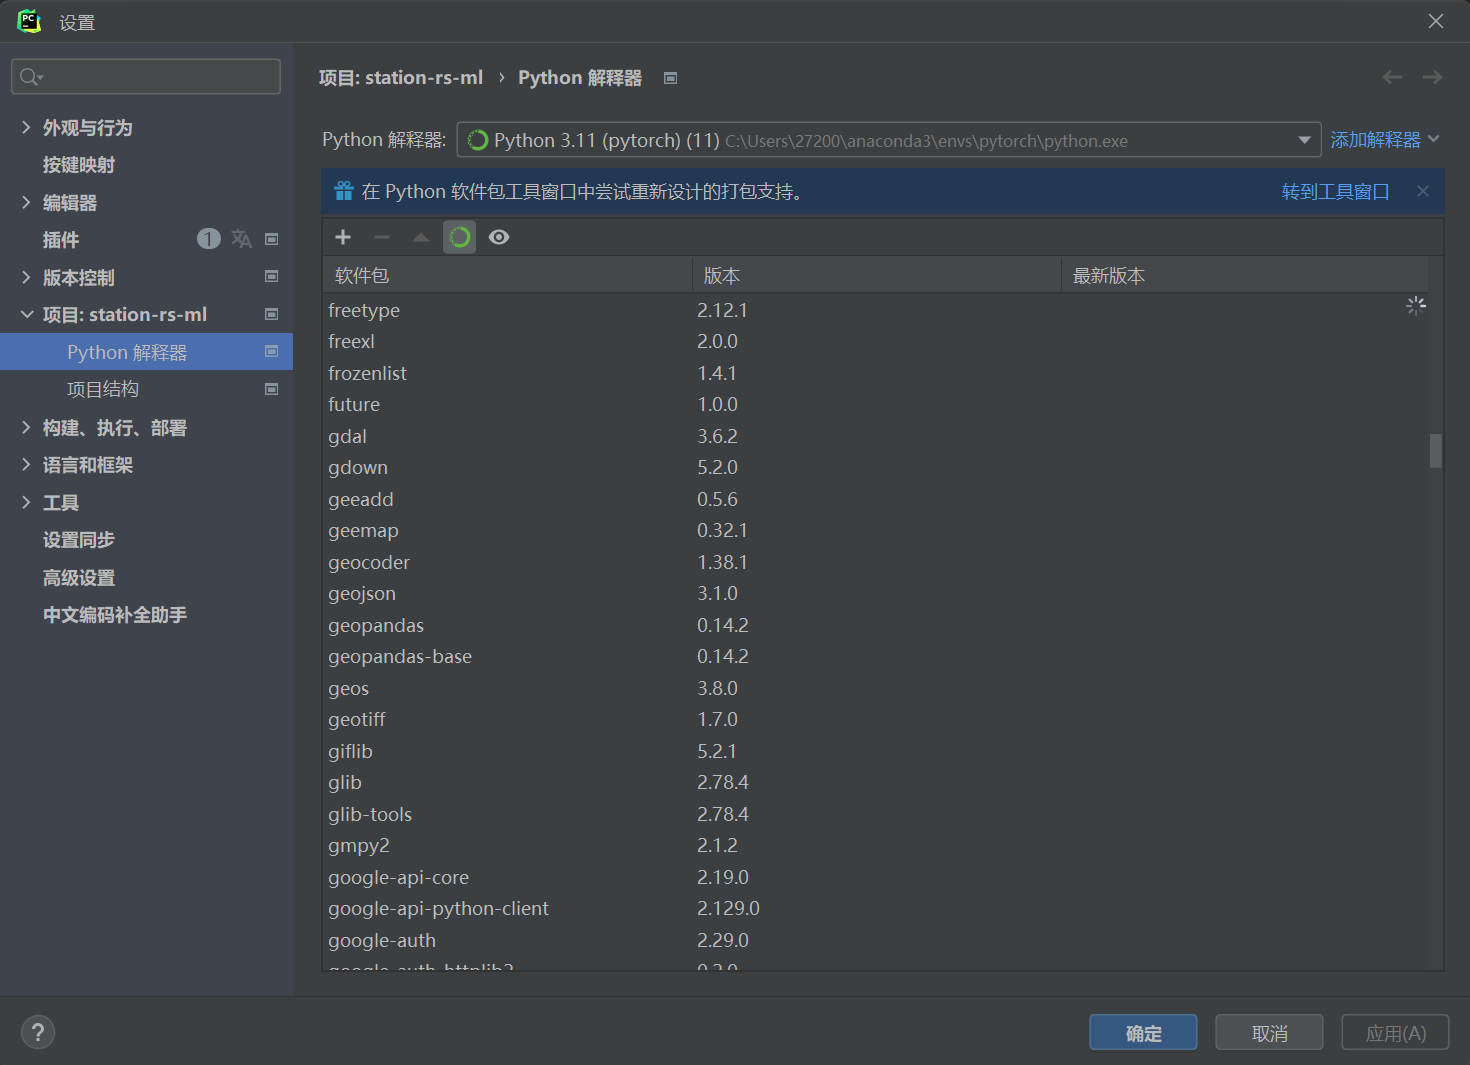
Task: Click the 项目: station-rs-ml breadcrumb
Action: pyautogui.click(x=401, y=78)
